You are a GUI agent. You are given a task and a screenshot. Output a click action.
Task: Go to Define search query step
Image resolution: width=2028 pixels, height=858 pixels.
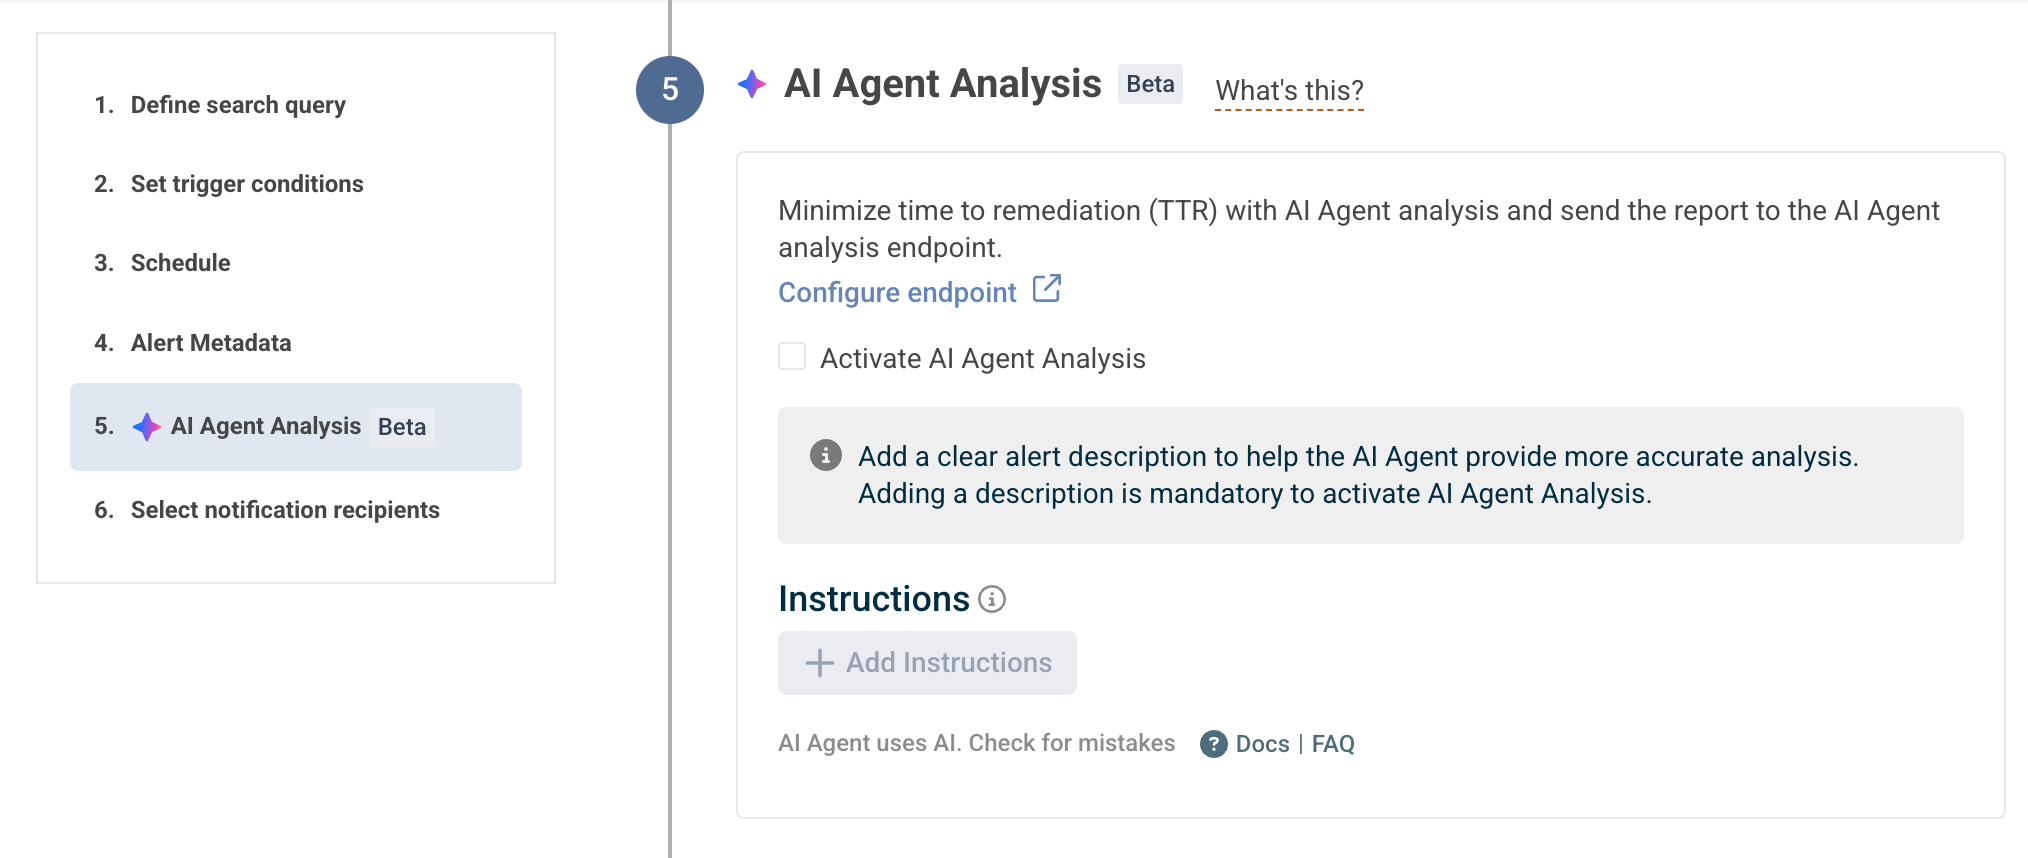(x=238, y=105)
